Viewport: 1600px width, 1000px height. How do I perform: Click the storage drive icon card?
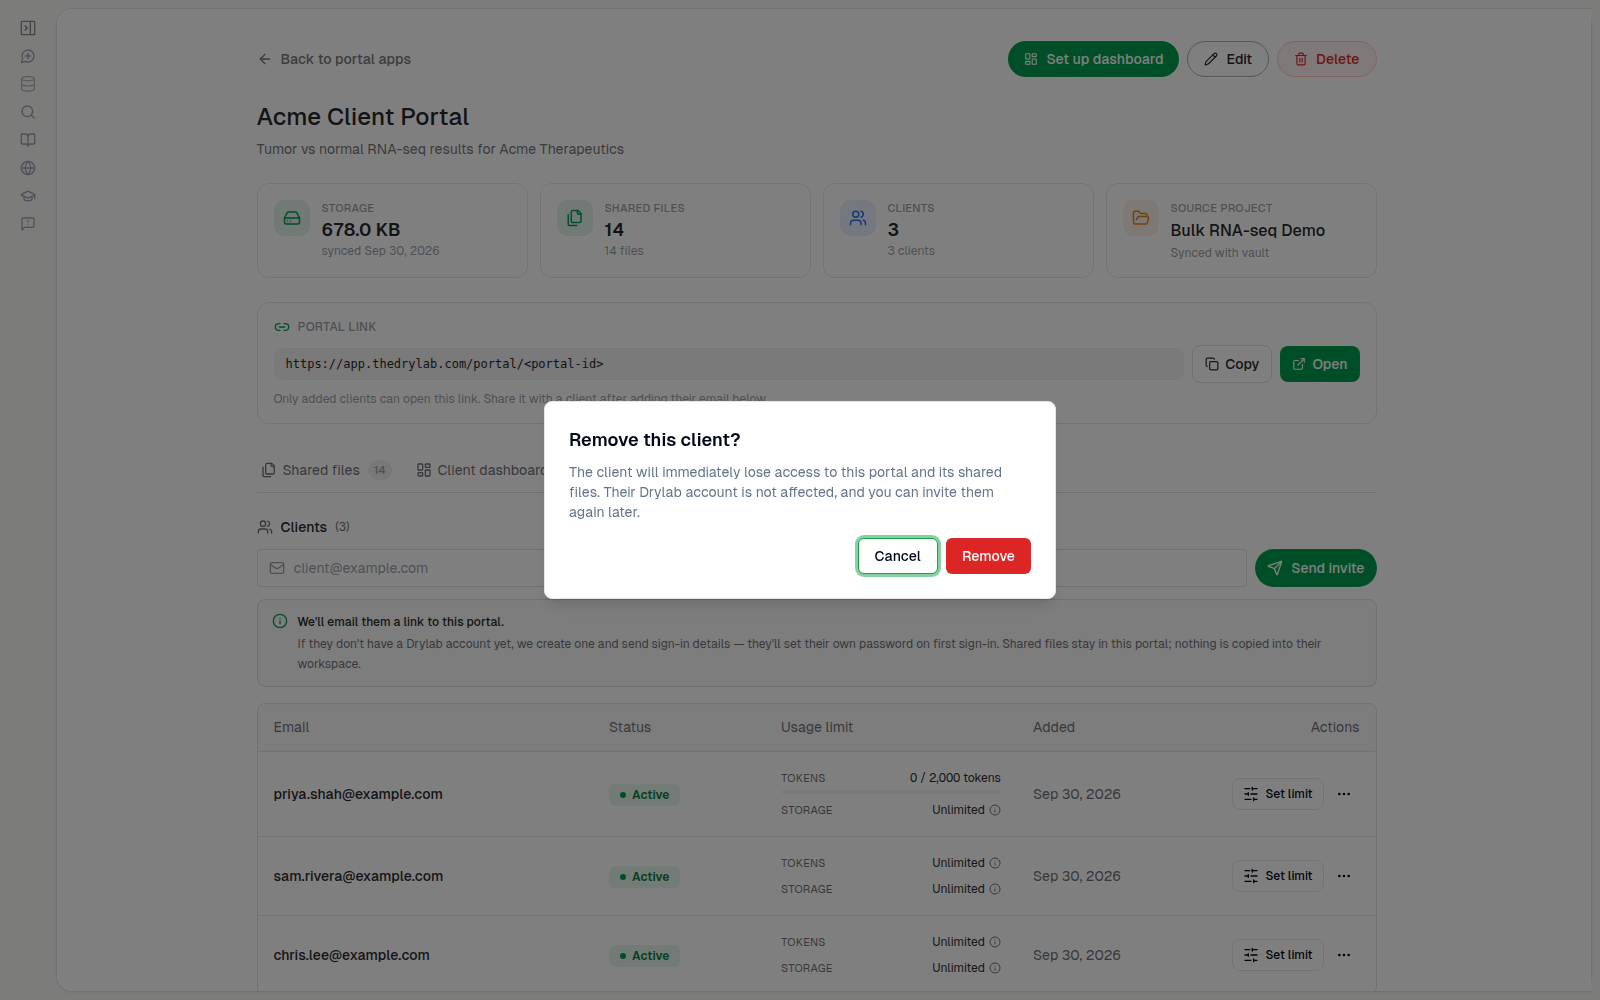[x=292, y=218]
